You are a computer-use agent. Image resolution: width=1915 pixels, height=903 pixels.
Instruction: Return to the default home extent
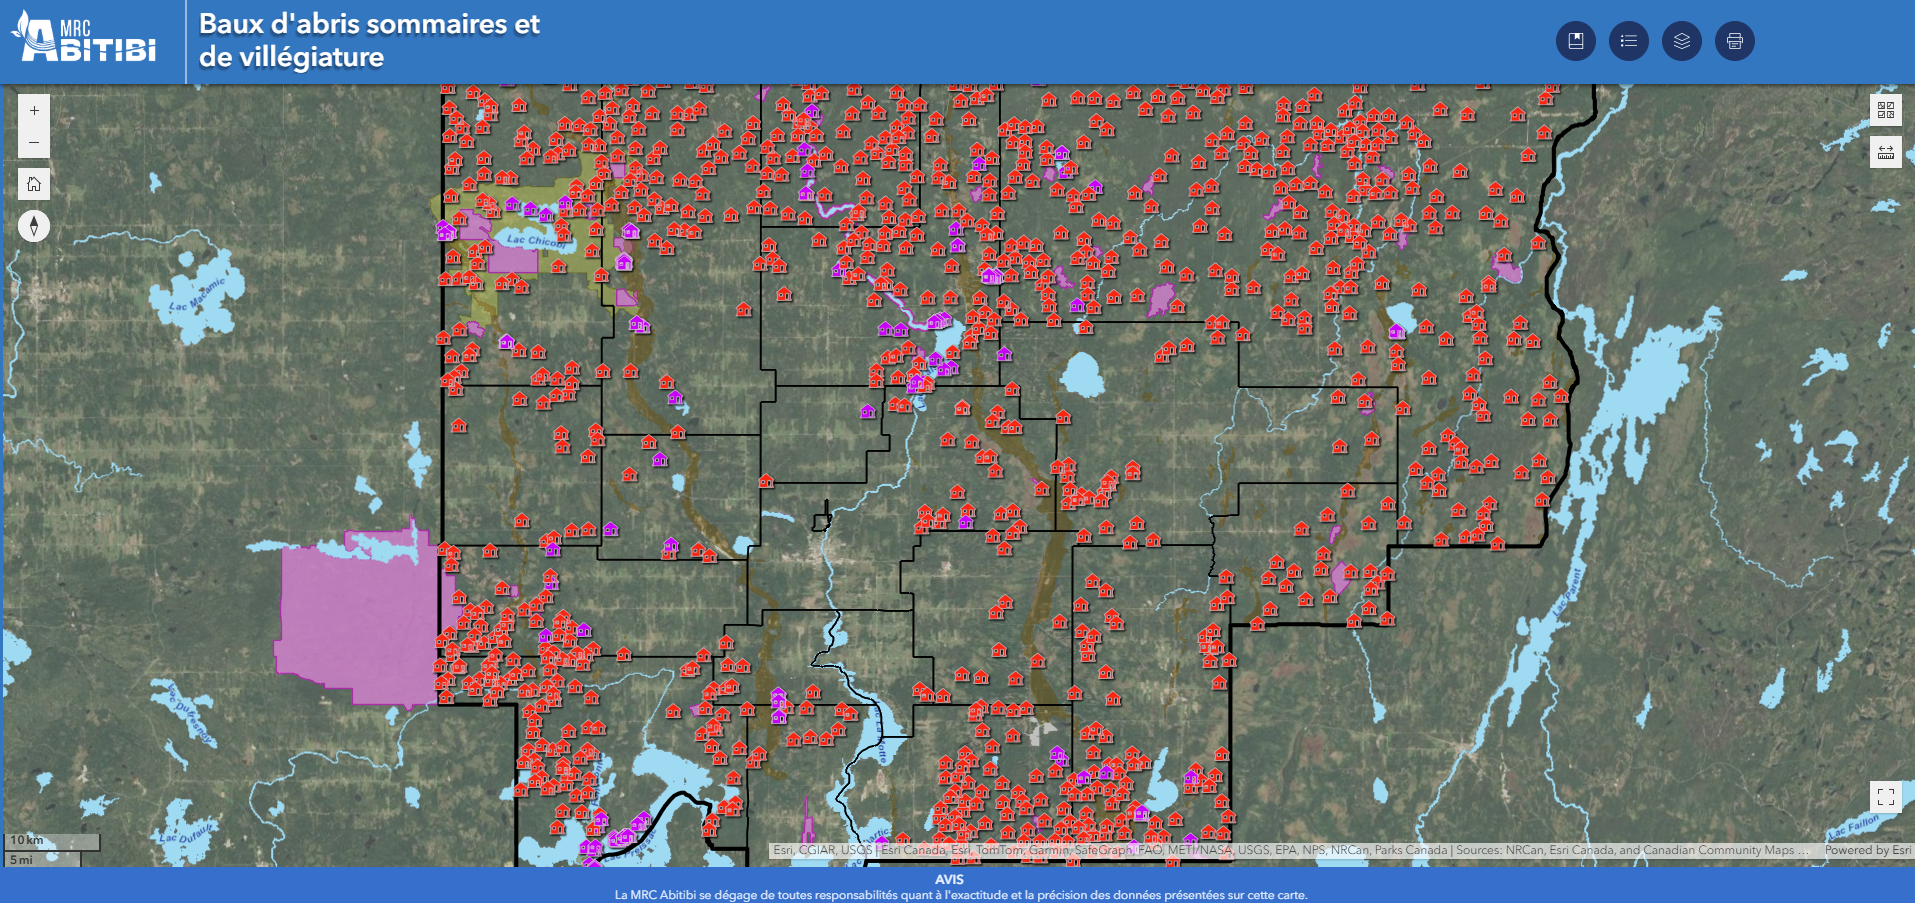click(34, 184)
